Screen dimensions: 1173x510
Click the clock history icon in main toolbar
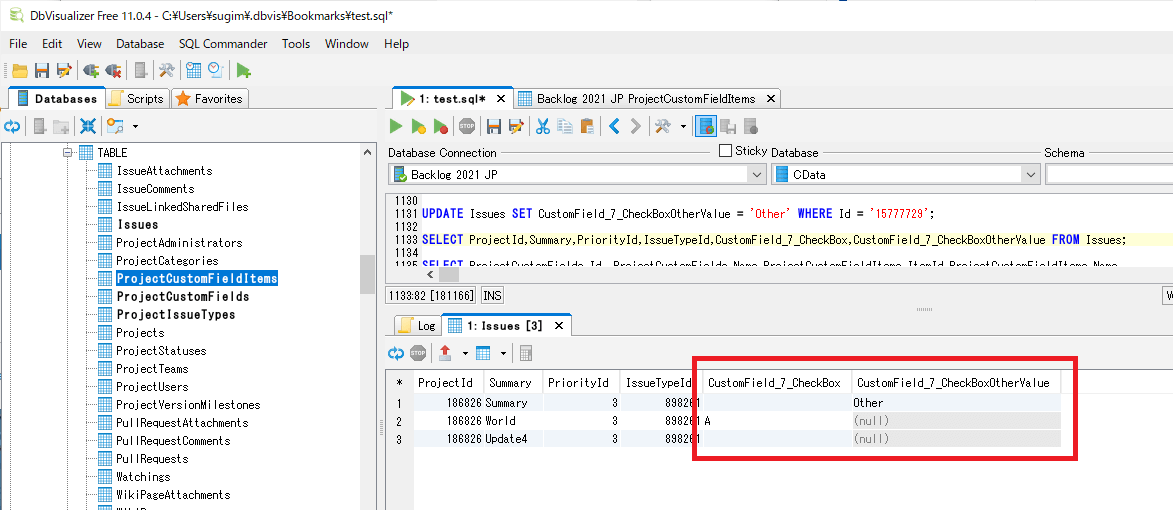[215, 70]
